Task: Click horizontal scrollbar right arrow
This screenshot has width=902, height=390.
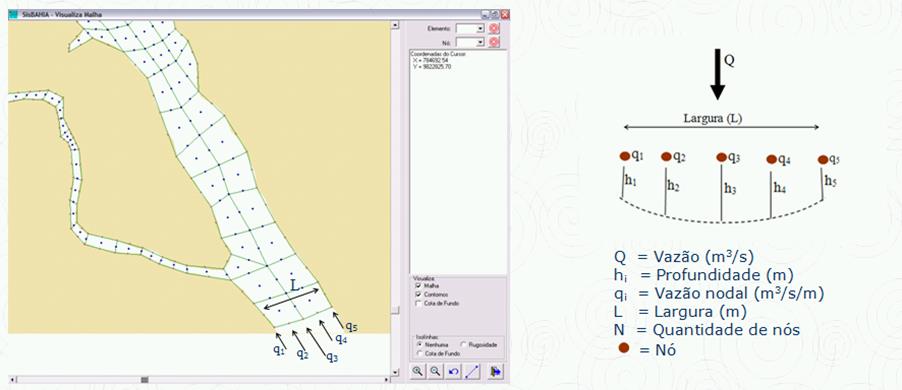Action: [387, 380]
